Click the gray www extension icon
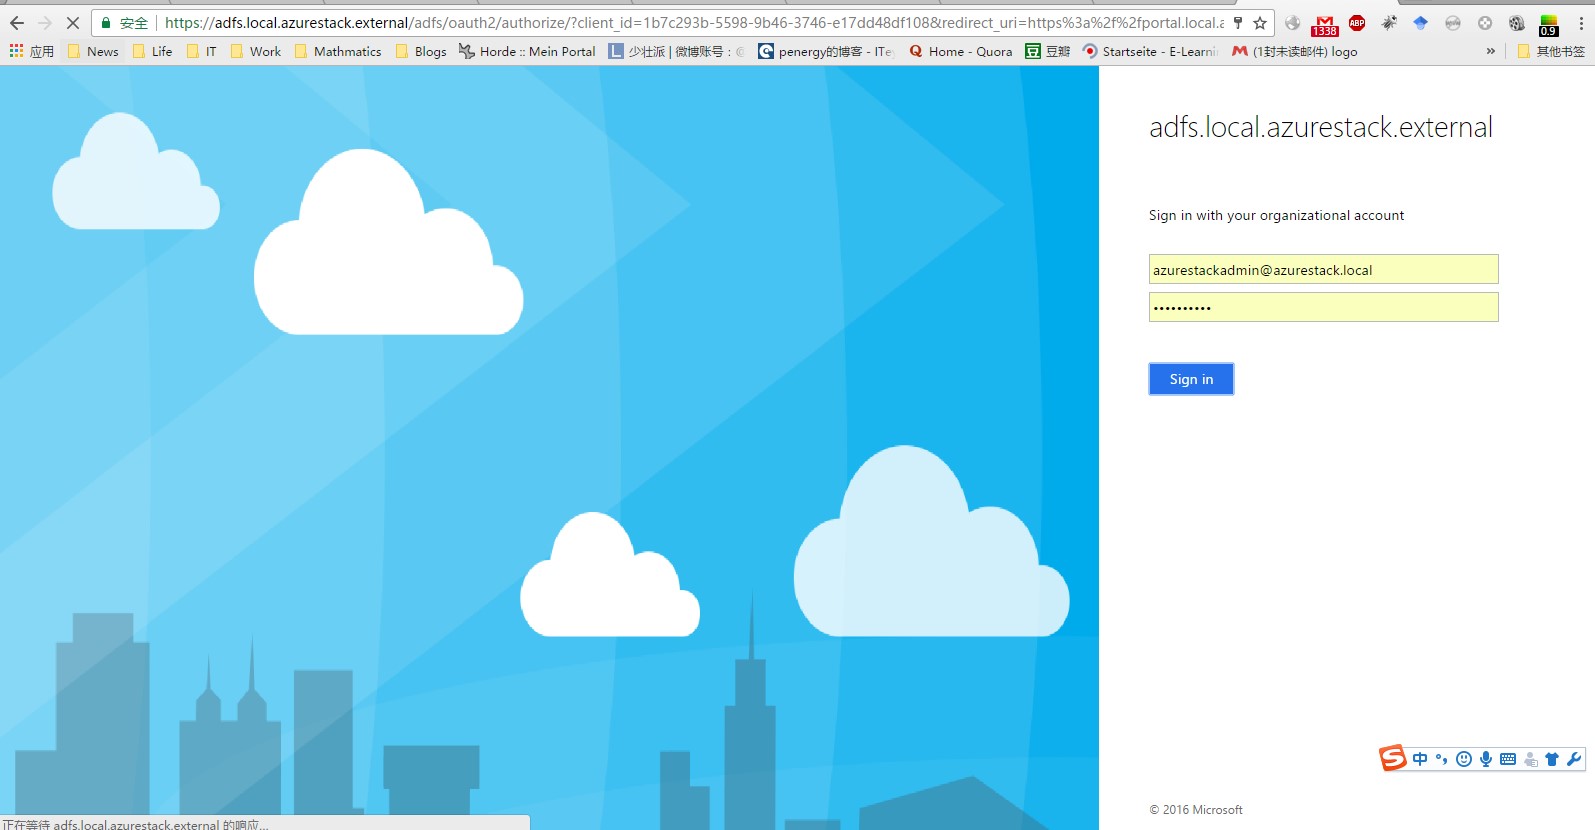 tap(1453, 23)
